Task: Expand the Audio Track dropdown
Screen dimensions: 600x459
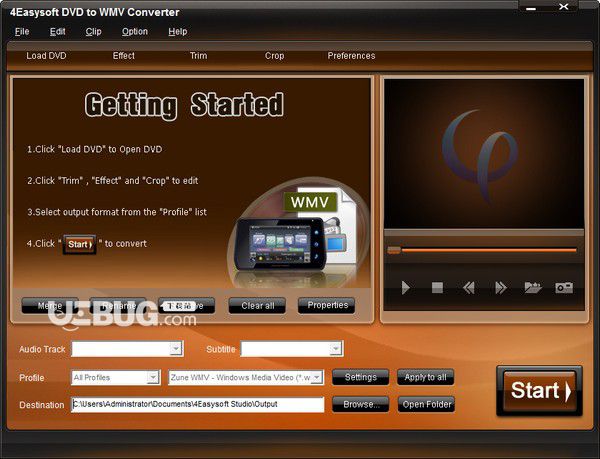Action: [176, 349]
